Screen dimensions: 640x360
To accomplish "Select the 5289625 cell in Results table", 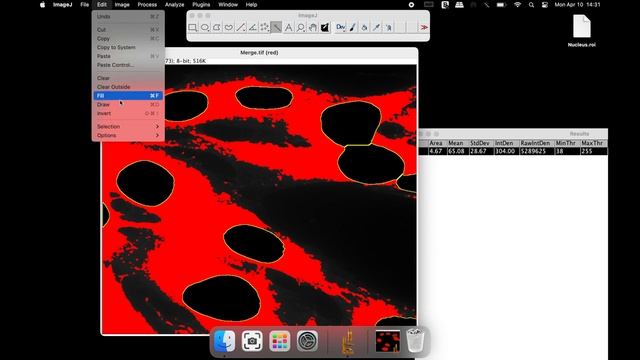I will point(536,151).
